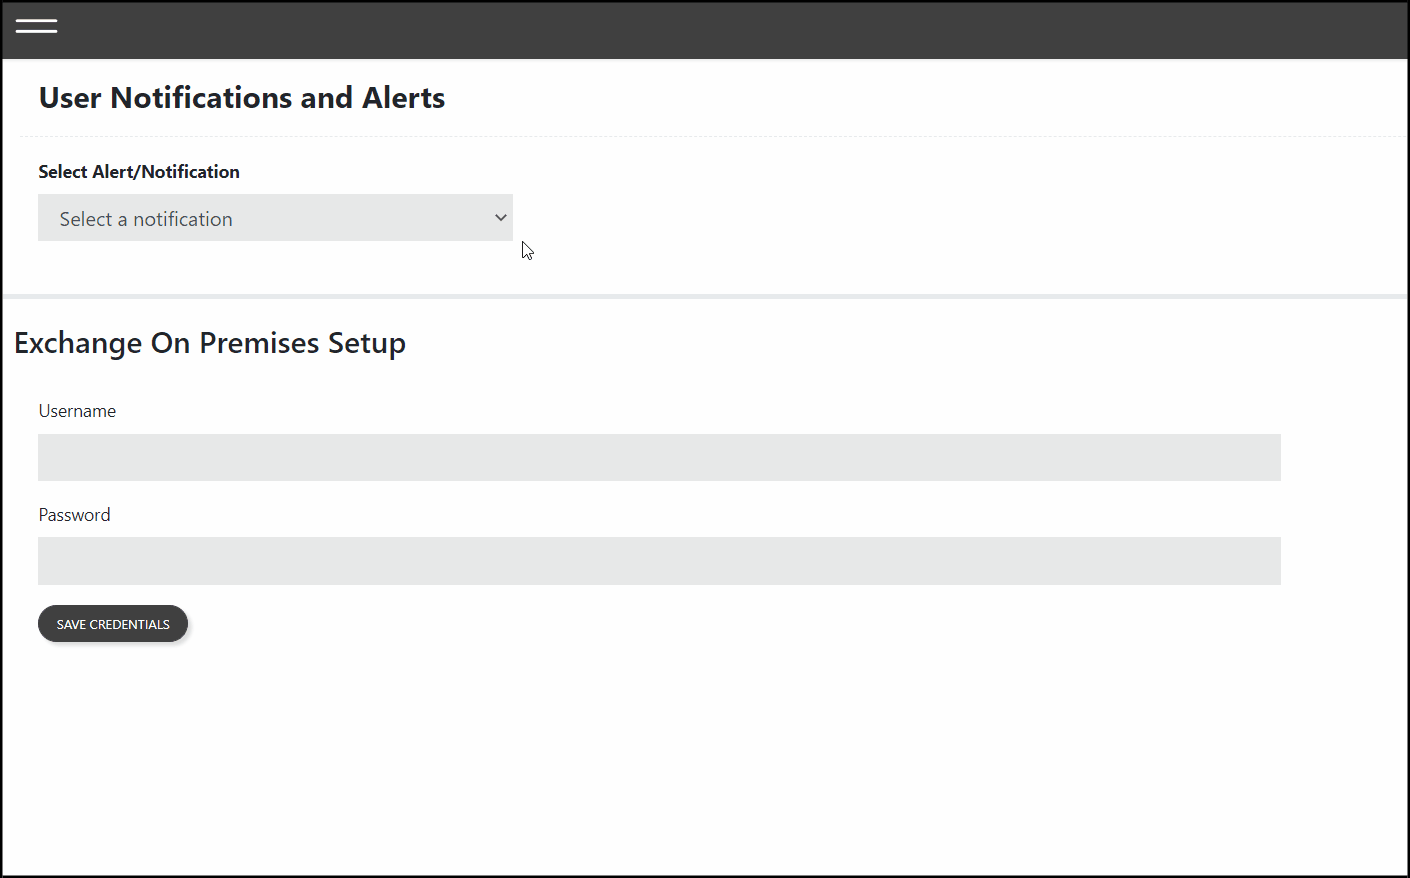This screenshot has width=1410, height=878.
Task: Click the Password field label
Action: [74, 515]
